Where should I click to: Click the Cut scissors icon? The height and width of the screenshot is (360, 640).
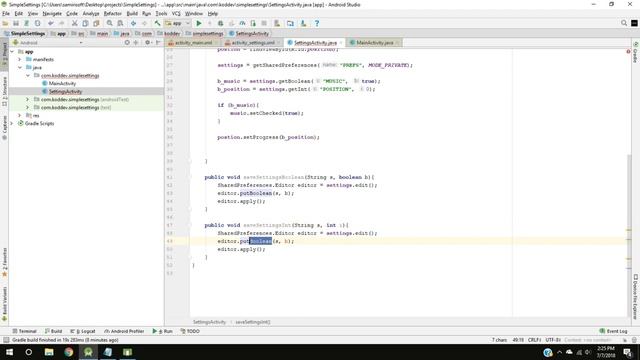point(74,23)
